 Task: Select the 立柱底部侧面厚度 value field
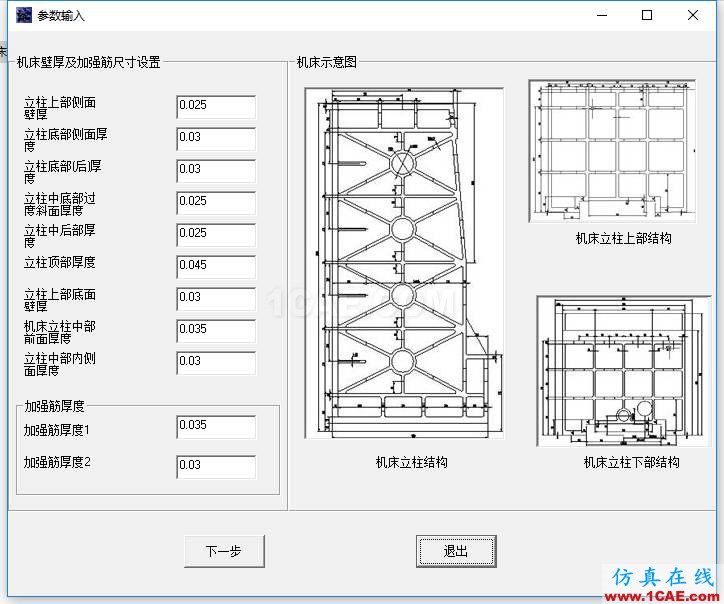(216, 139)
